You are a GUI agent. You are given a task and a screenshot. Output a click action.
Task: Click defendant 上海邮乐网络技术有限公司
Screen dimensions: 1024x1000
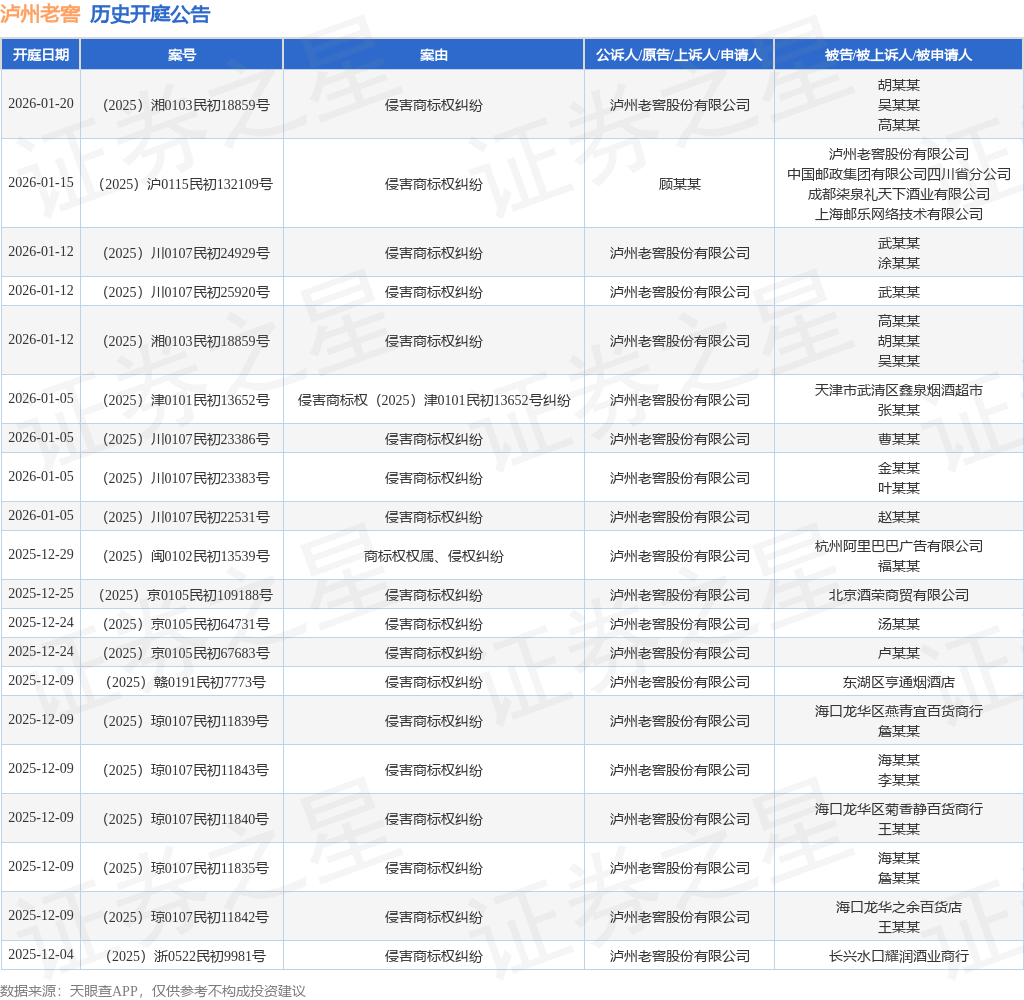click(899, 214)
